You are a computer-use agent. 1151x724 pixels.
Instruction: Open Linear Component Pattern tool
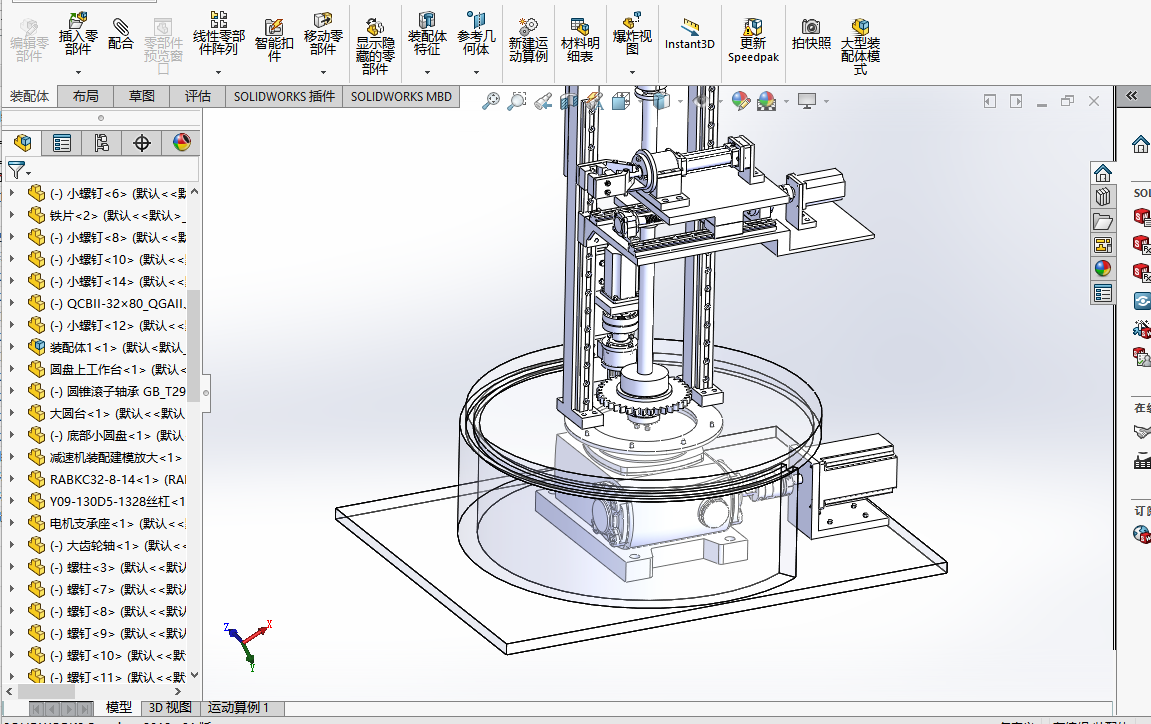(219, 35)
